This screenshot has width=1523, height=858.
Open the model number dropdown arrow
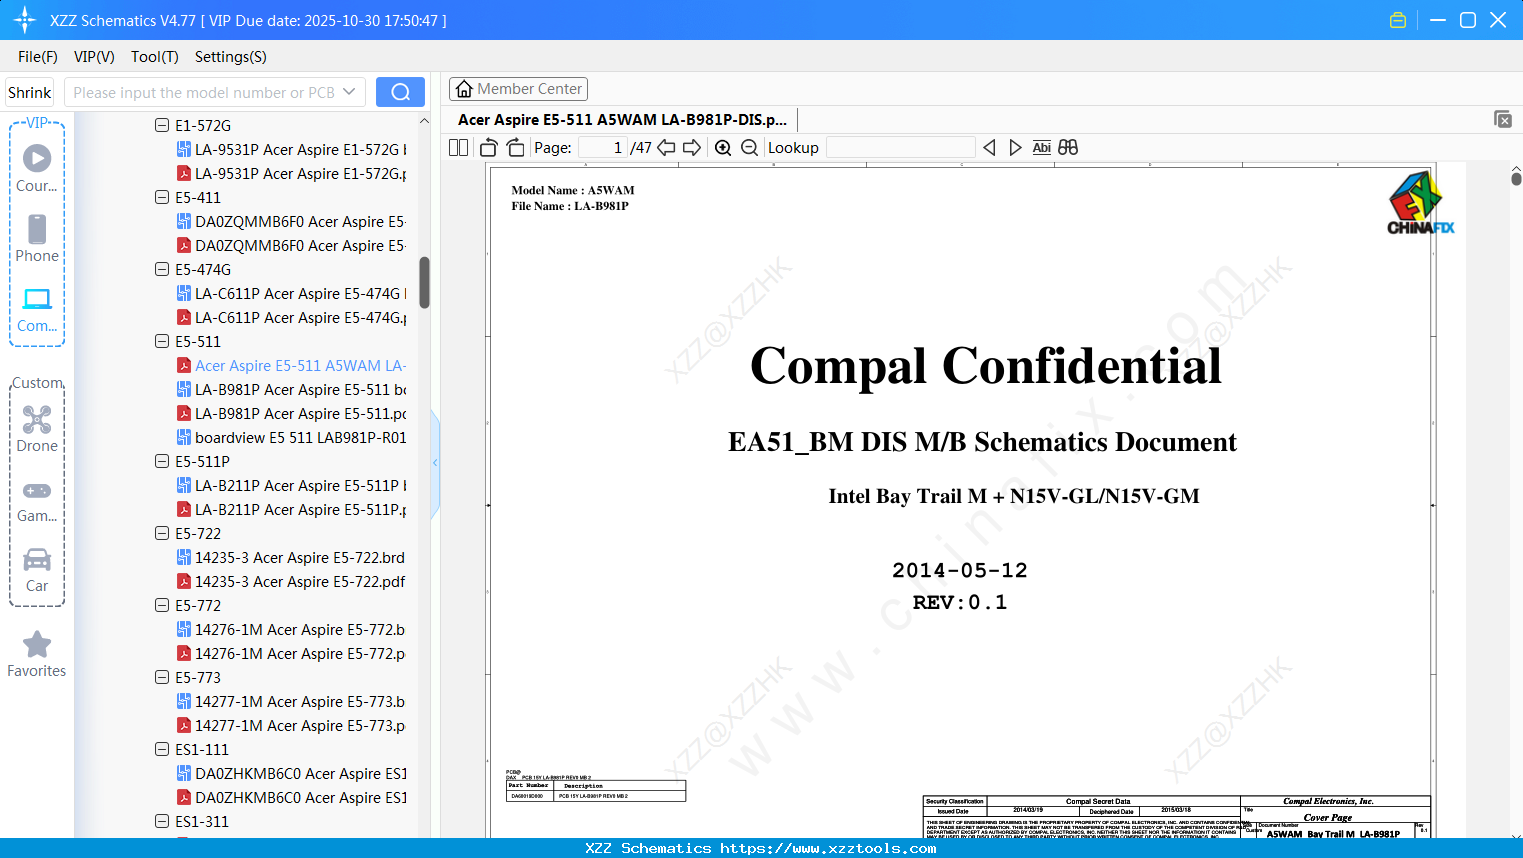pos(349,92)
